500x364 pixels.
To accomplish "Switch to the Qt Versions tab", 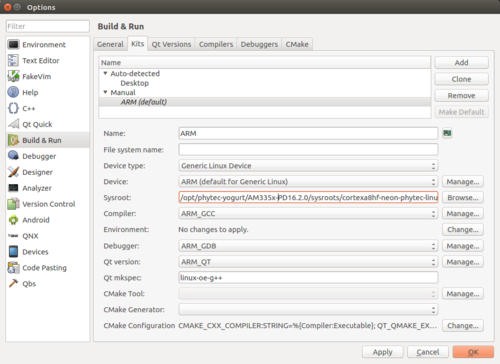I will pos(171,44).
